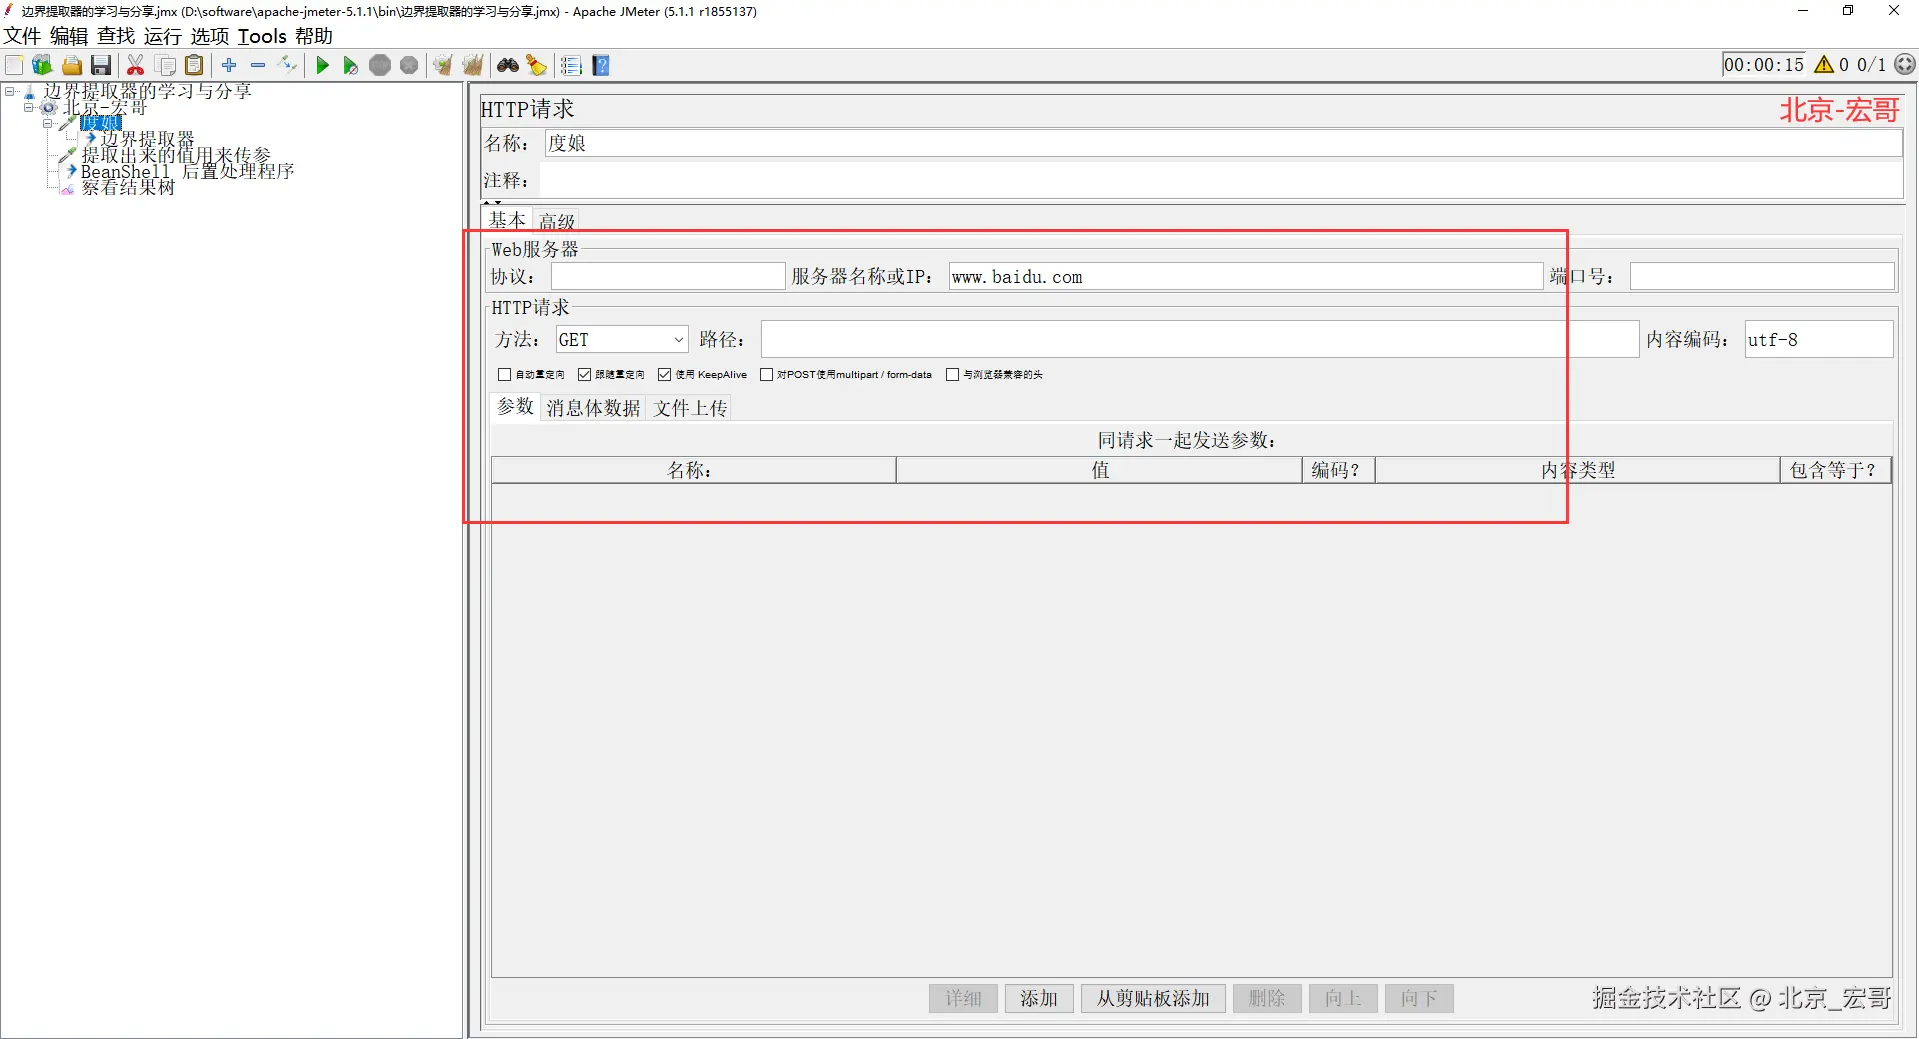
Task: Collapse the 边界提取器的学习与分享 test plan node
Action: point(10,92)
